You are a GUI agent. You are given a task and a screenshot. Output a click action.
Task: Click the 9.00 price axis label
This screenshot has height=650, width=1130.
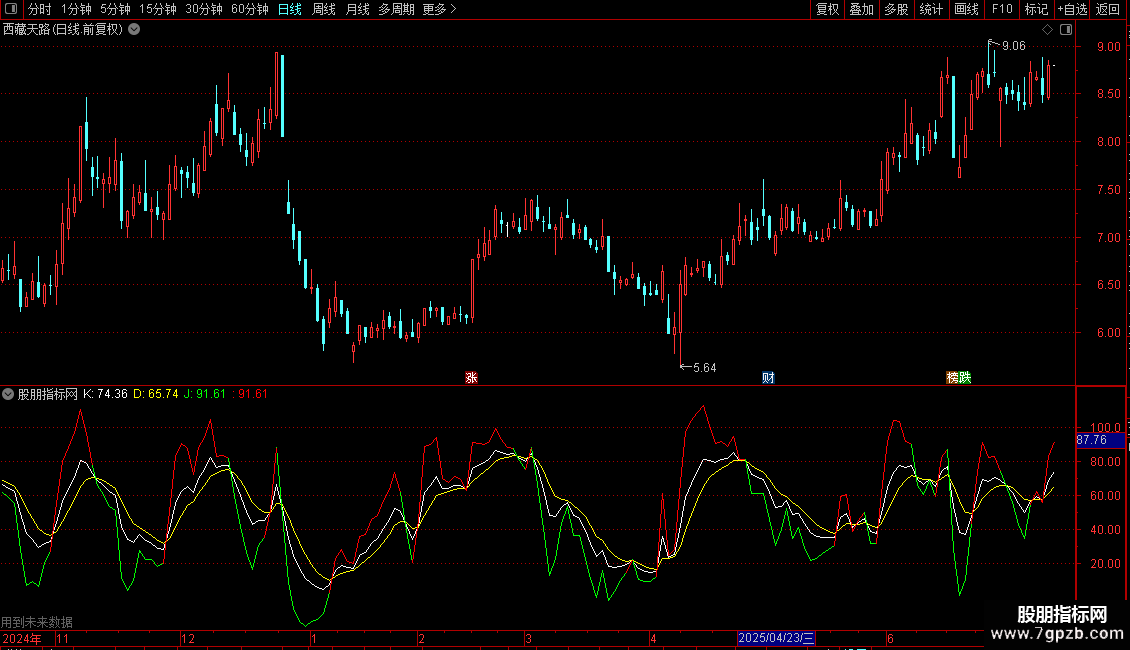pos(1108,47)
